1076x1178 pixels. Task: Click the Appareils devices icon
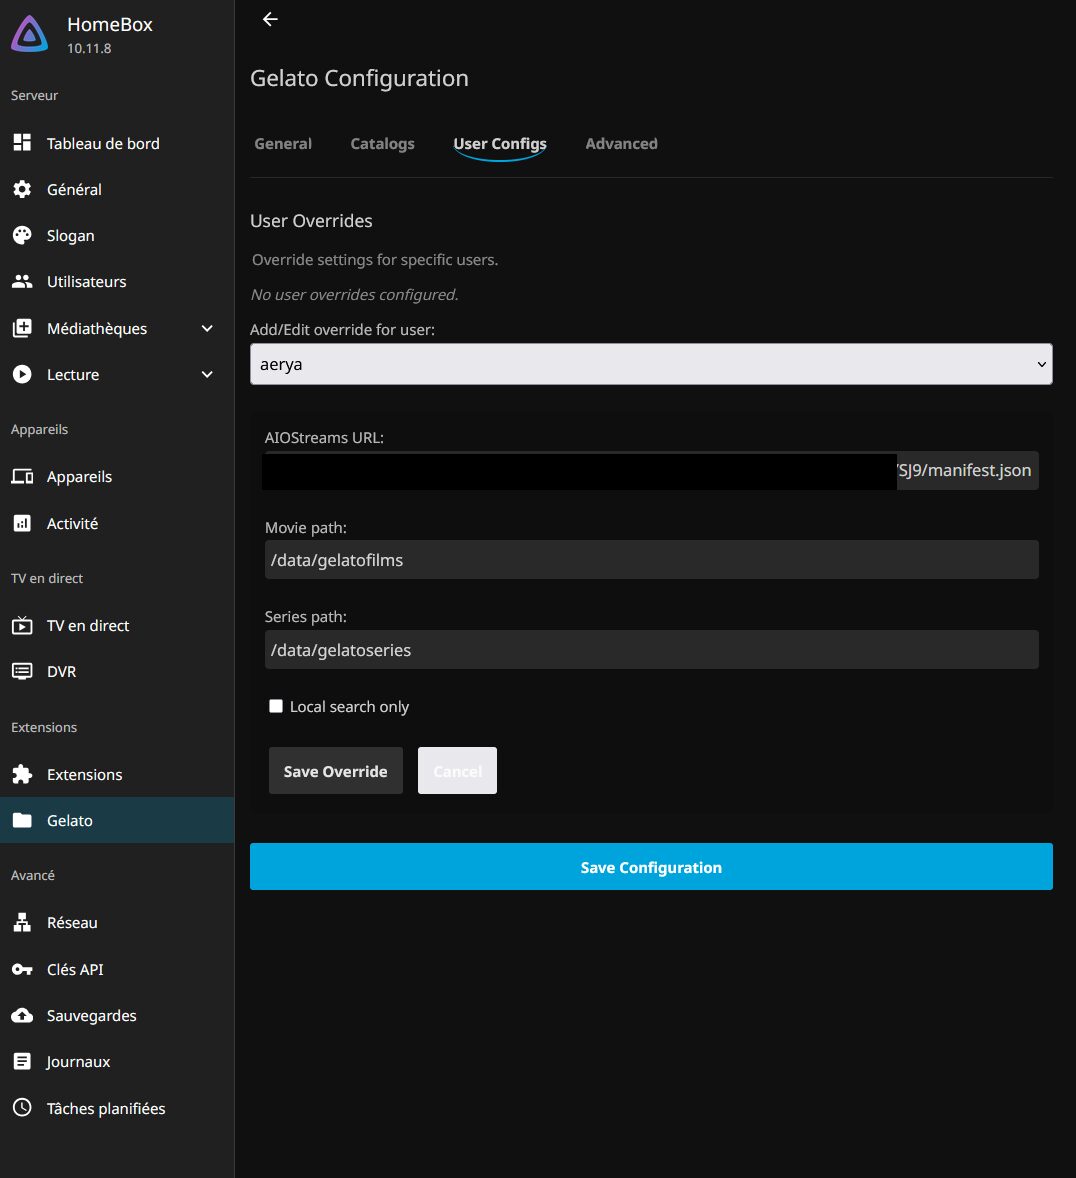[x=23, y=476]
